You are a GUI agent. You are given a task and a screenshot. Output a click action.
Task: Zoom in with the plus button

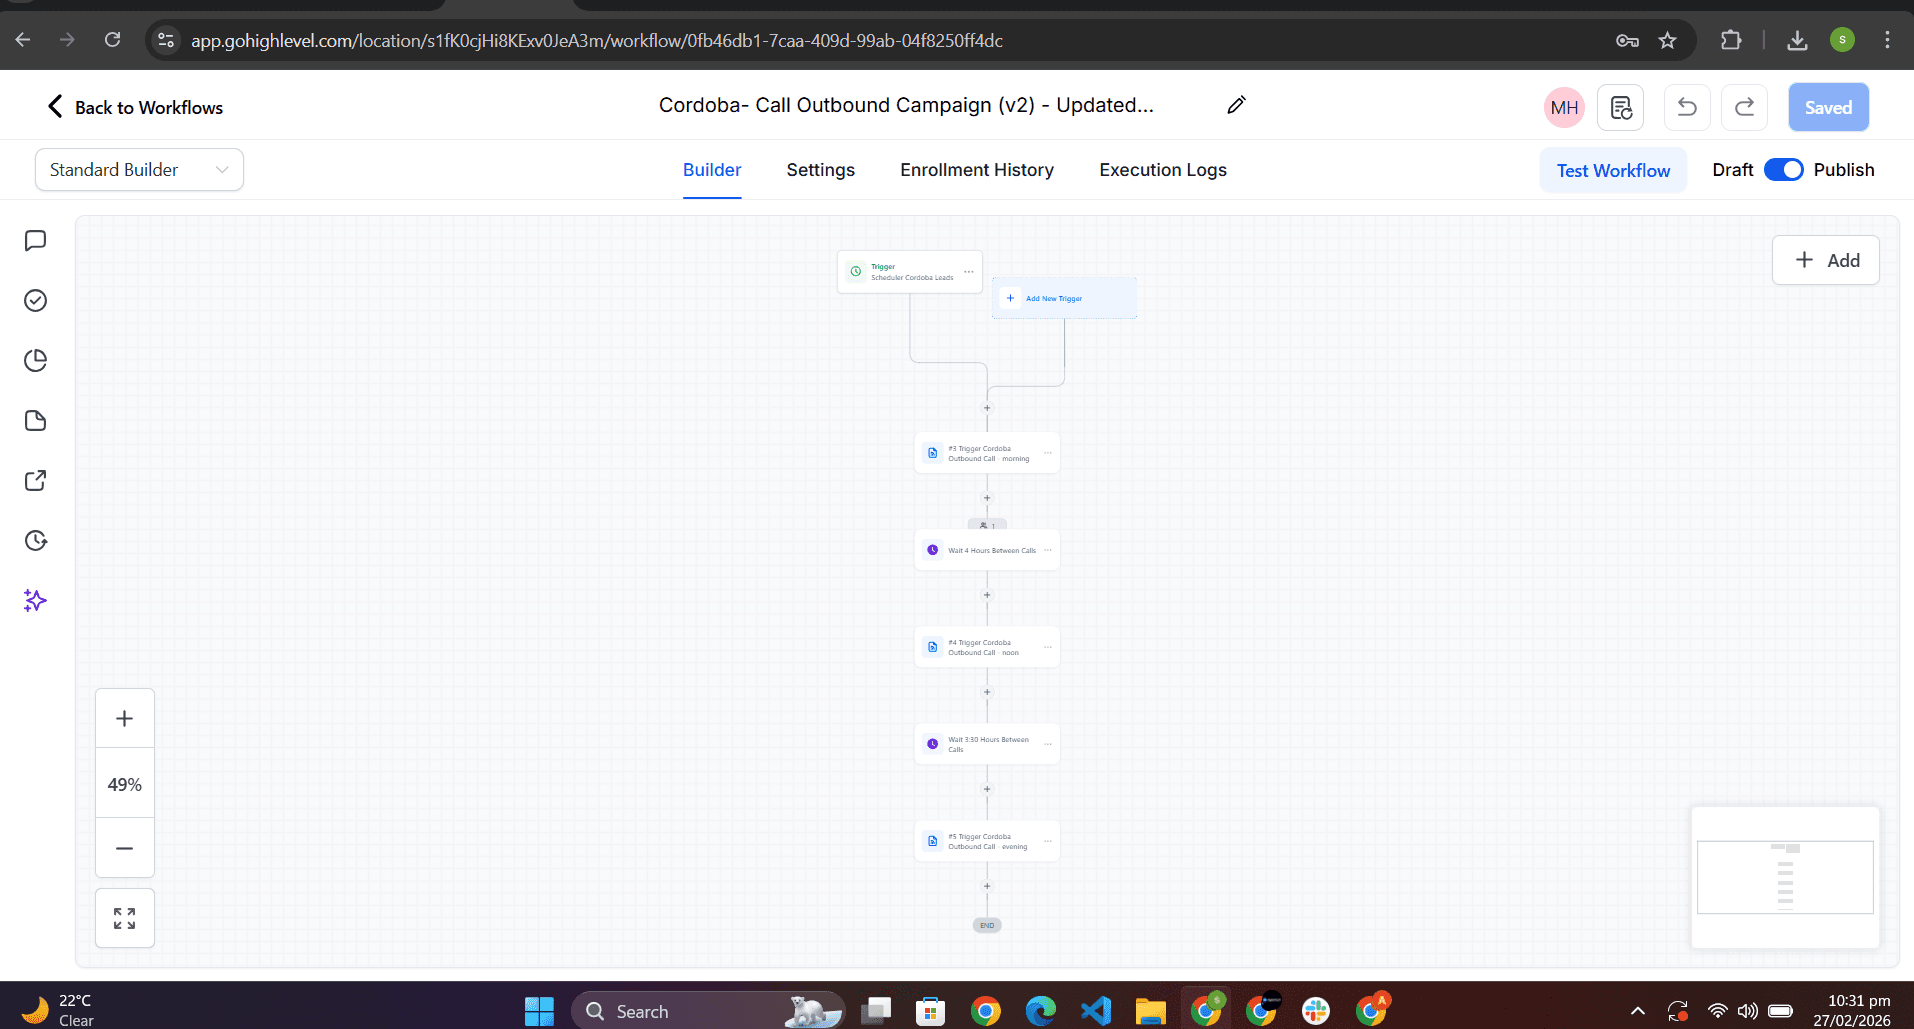(125, 719)
